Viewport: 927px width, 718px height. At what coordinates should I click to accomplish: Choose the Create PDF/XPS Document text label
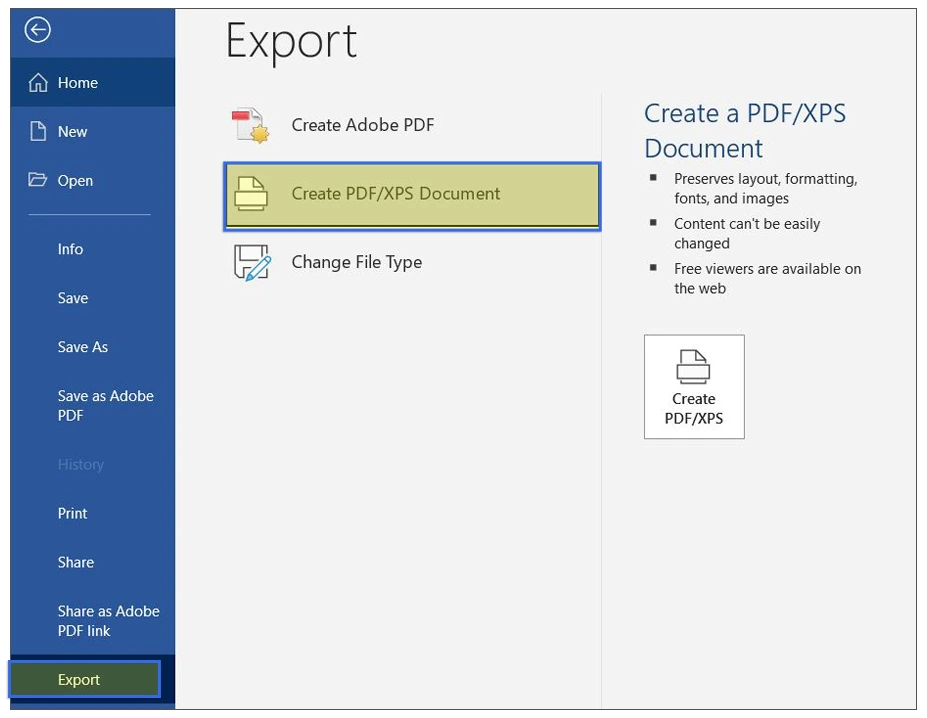point(396,193)
